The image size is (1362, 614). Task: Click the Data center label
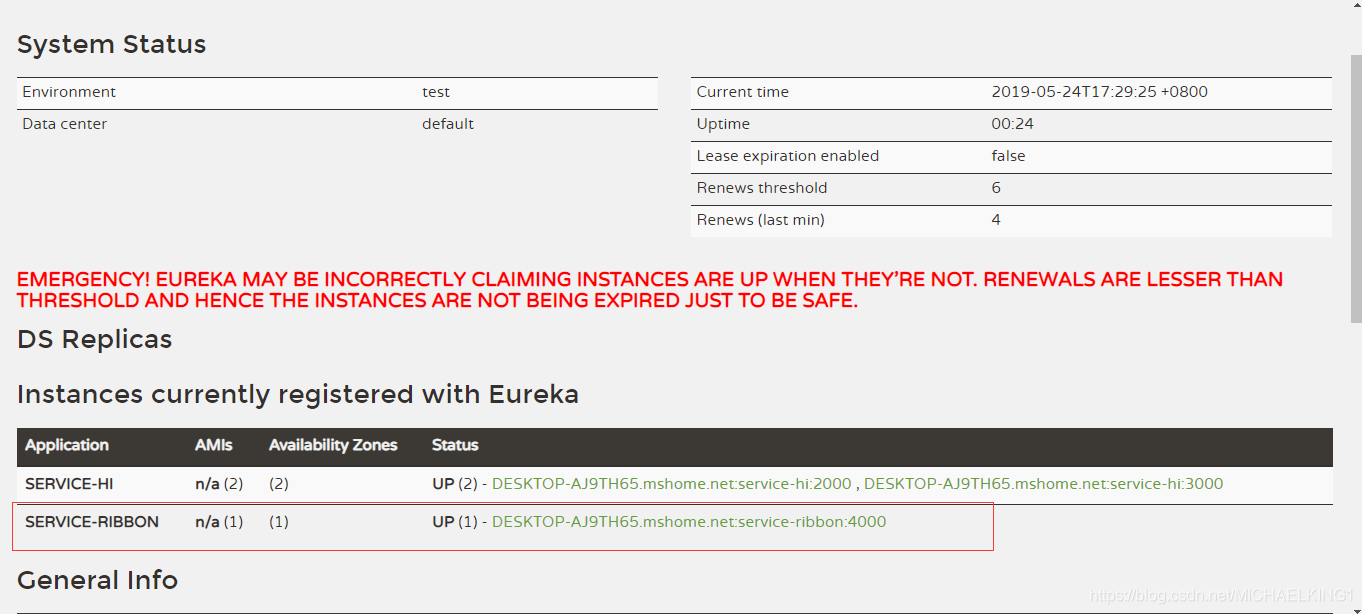65,124
